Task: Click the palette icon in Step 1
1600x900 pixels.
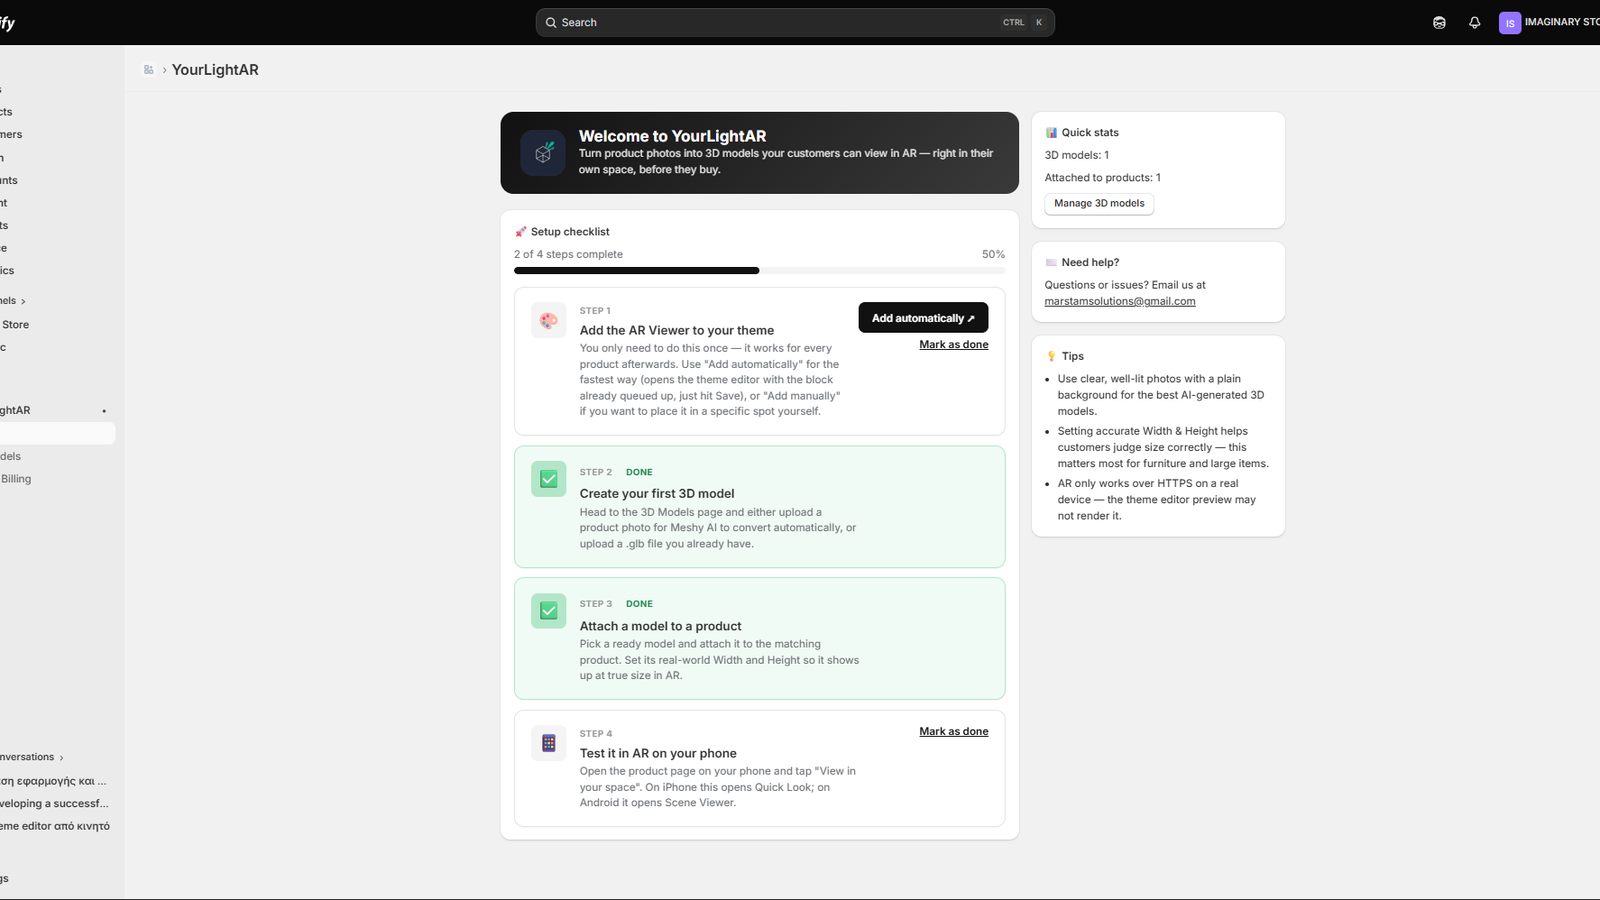Action: click(x=549, y=321)
